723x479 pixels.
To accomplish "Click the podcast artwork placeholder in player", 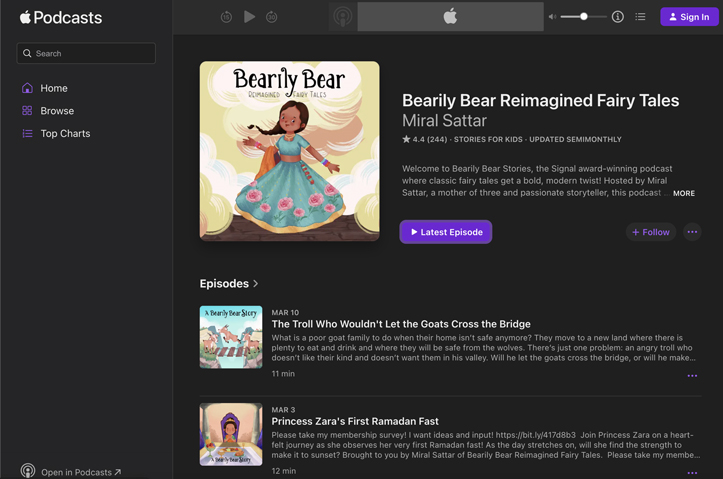I will click(343, 17).
